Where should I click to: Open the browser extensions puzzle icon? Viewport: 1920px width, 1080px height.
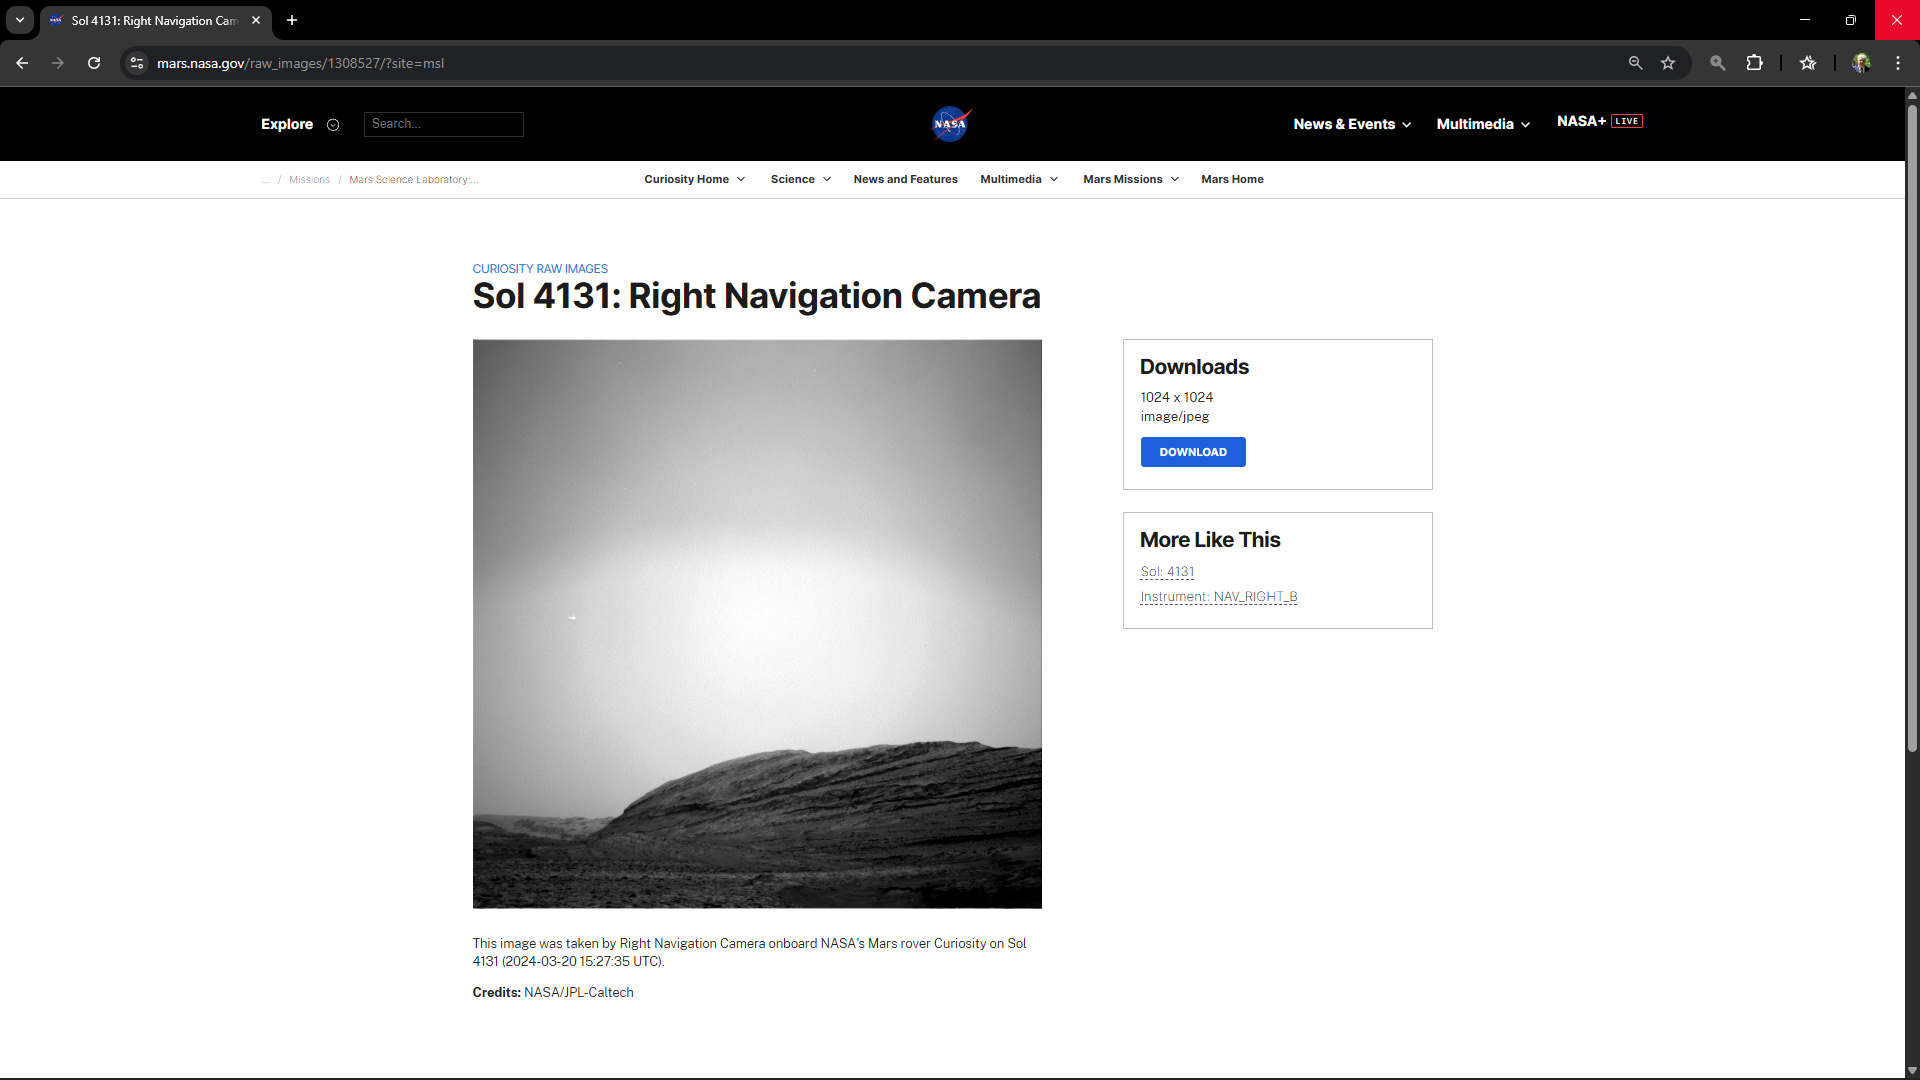coord(1754,63)
